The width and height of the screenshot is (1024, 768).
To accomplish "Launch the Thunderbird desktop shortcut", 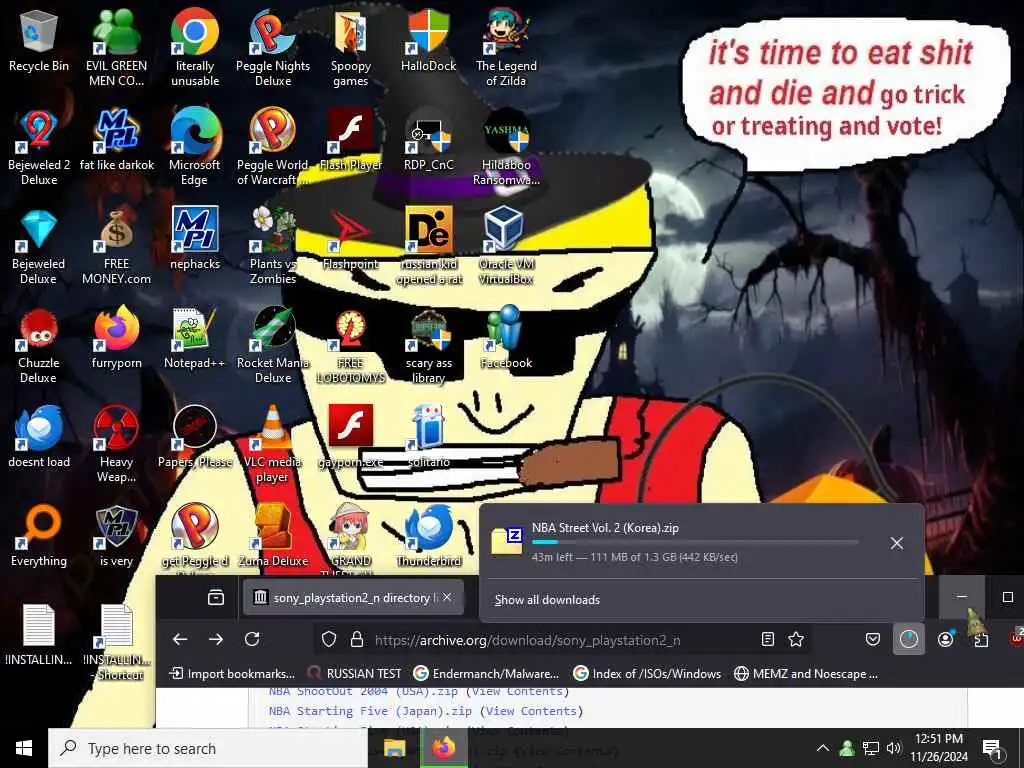I will tap(428, 536).
